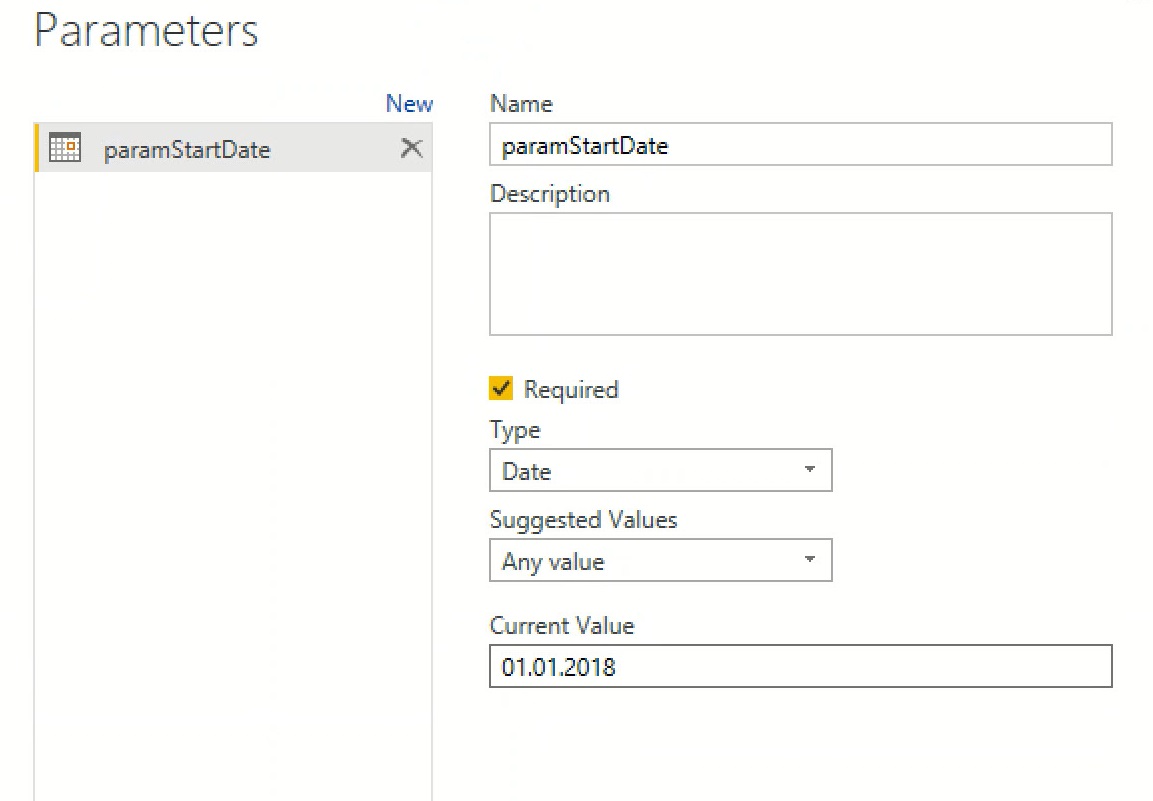Click the yellow accent bar next to paramStartDate
Image resolution: width=1153 pixels, height=801 pixels.
36,147
